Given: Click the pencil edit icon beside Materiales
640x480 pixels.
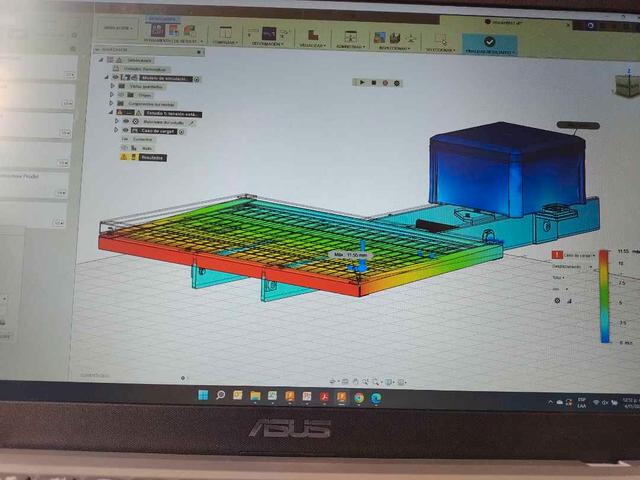Looking at the screenshot, I should 191,123.
